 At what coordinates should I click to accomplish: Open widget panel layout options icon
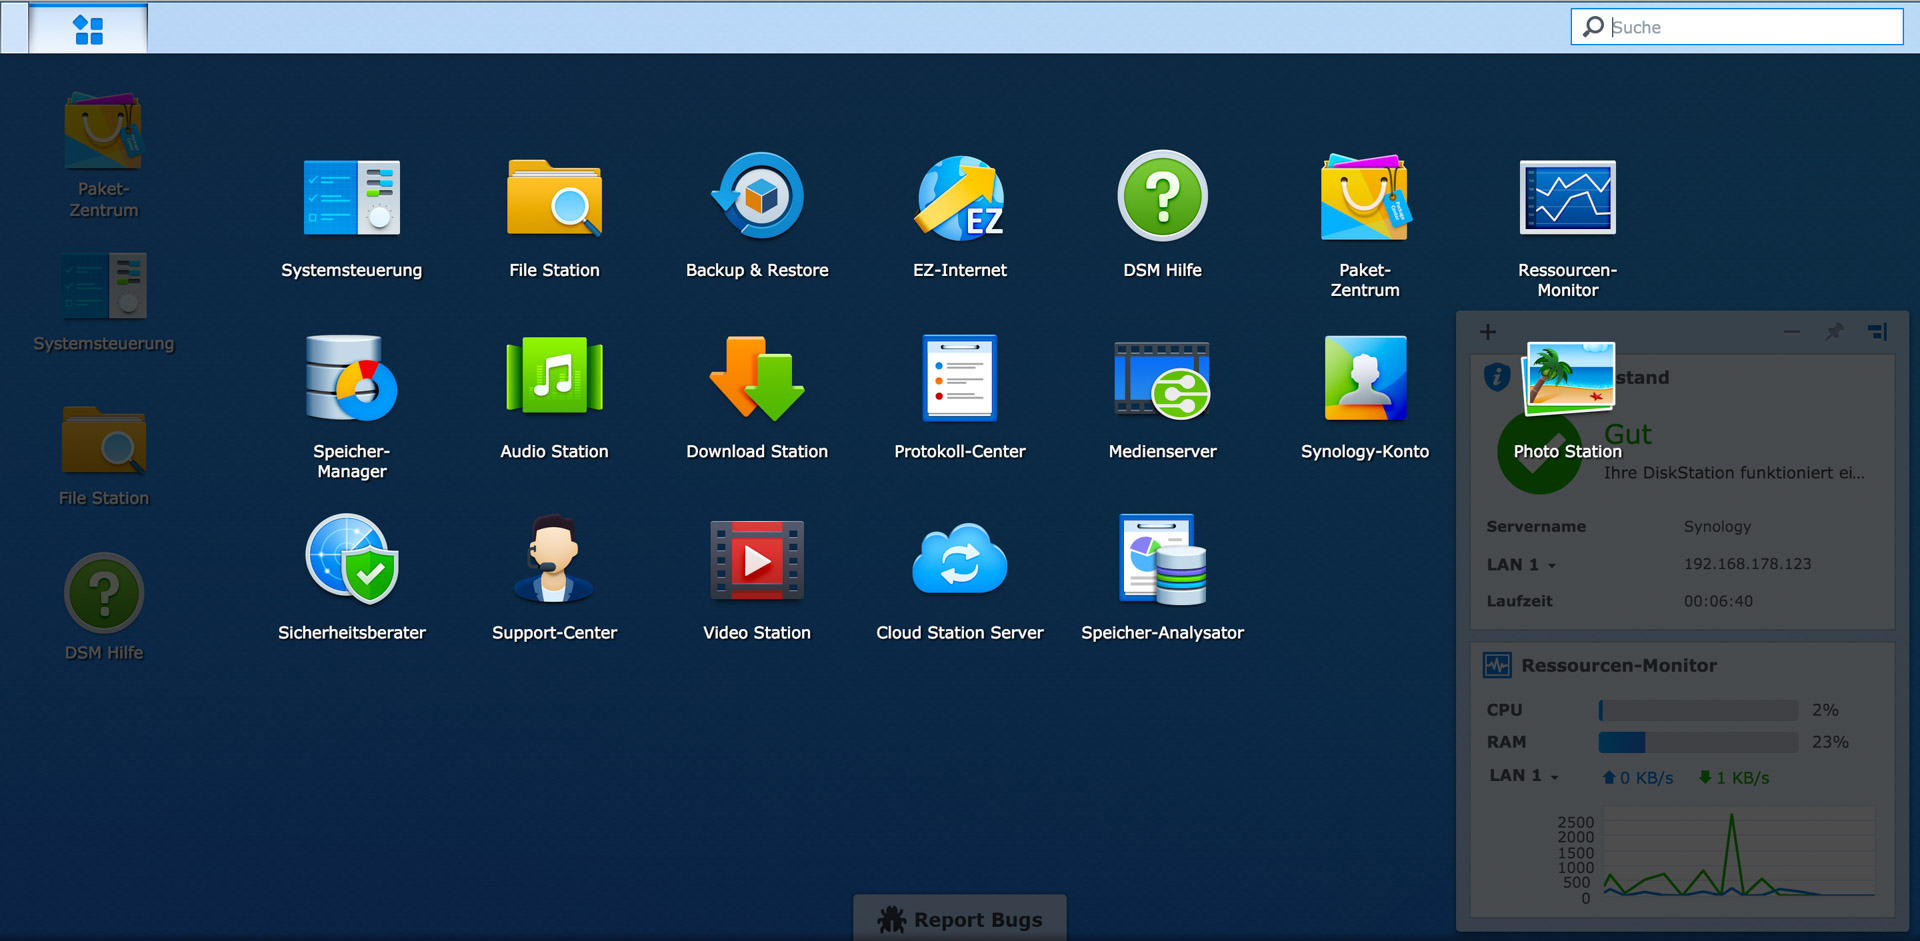point(1878,332)
